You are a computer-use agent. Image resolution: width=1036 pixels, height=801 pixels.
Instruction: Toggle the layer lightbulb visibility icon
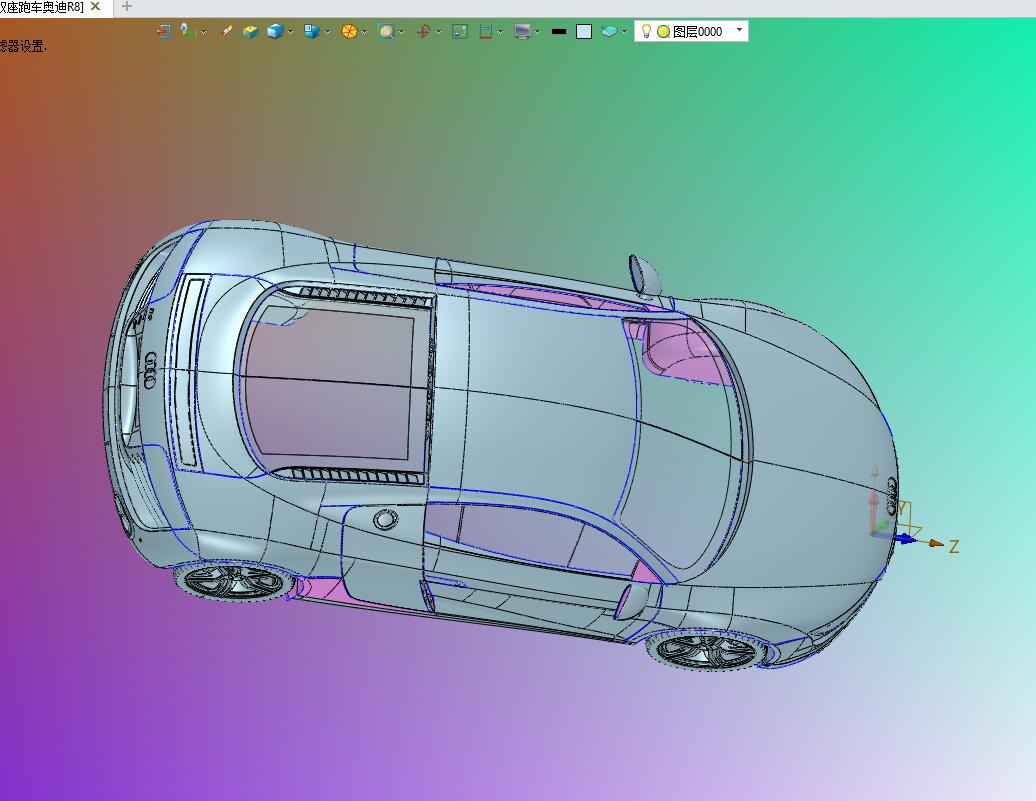[646, 31]
